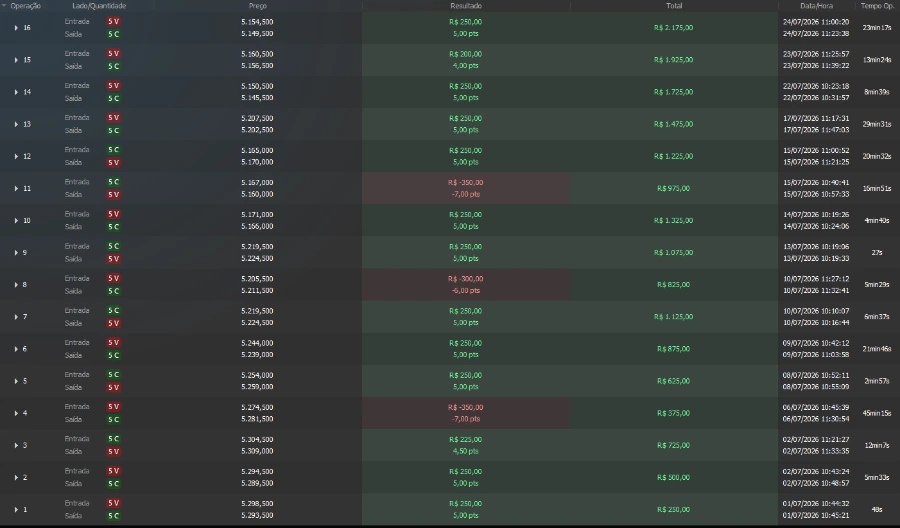Expand operation 15 row details
The image size is (900, 528).
16,60
